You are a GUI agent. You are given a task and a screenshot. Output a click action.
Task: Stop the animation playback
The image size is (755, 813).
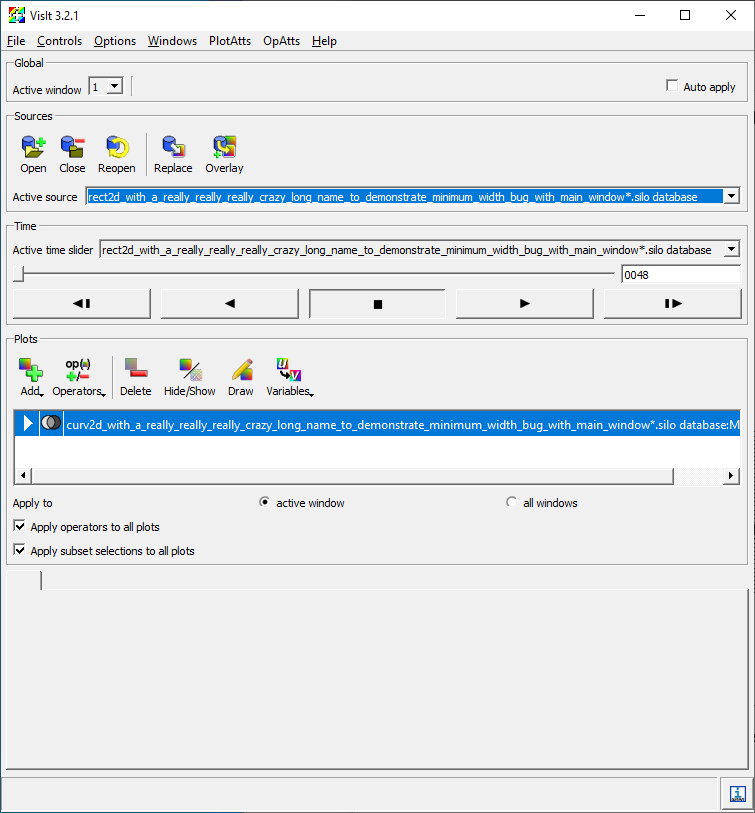tap(378, 304)
